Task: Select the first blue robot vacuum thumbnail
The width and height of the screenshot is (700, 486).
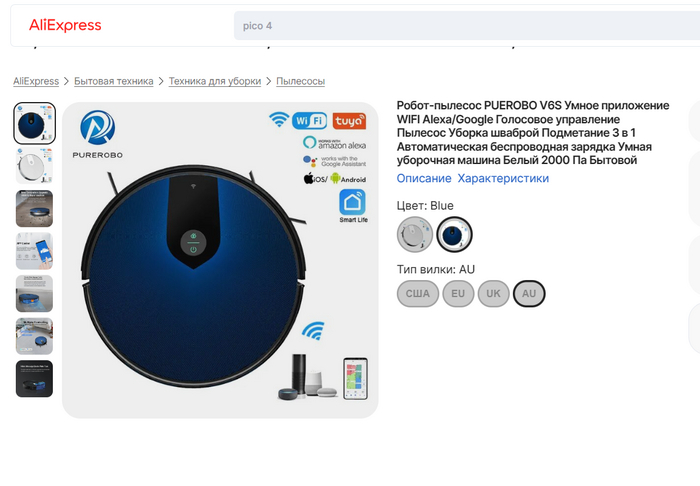Action: 34,123
